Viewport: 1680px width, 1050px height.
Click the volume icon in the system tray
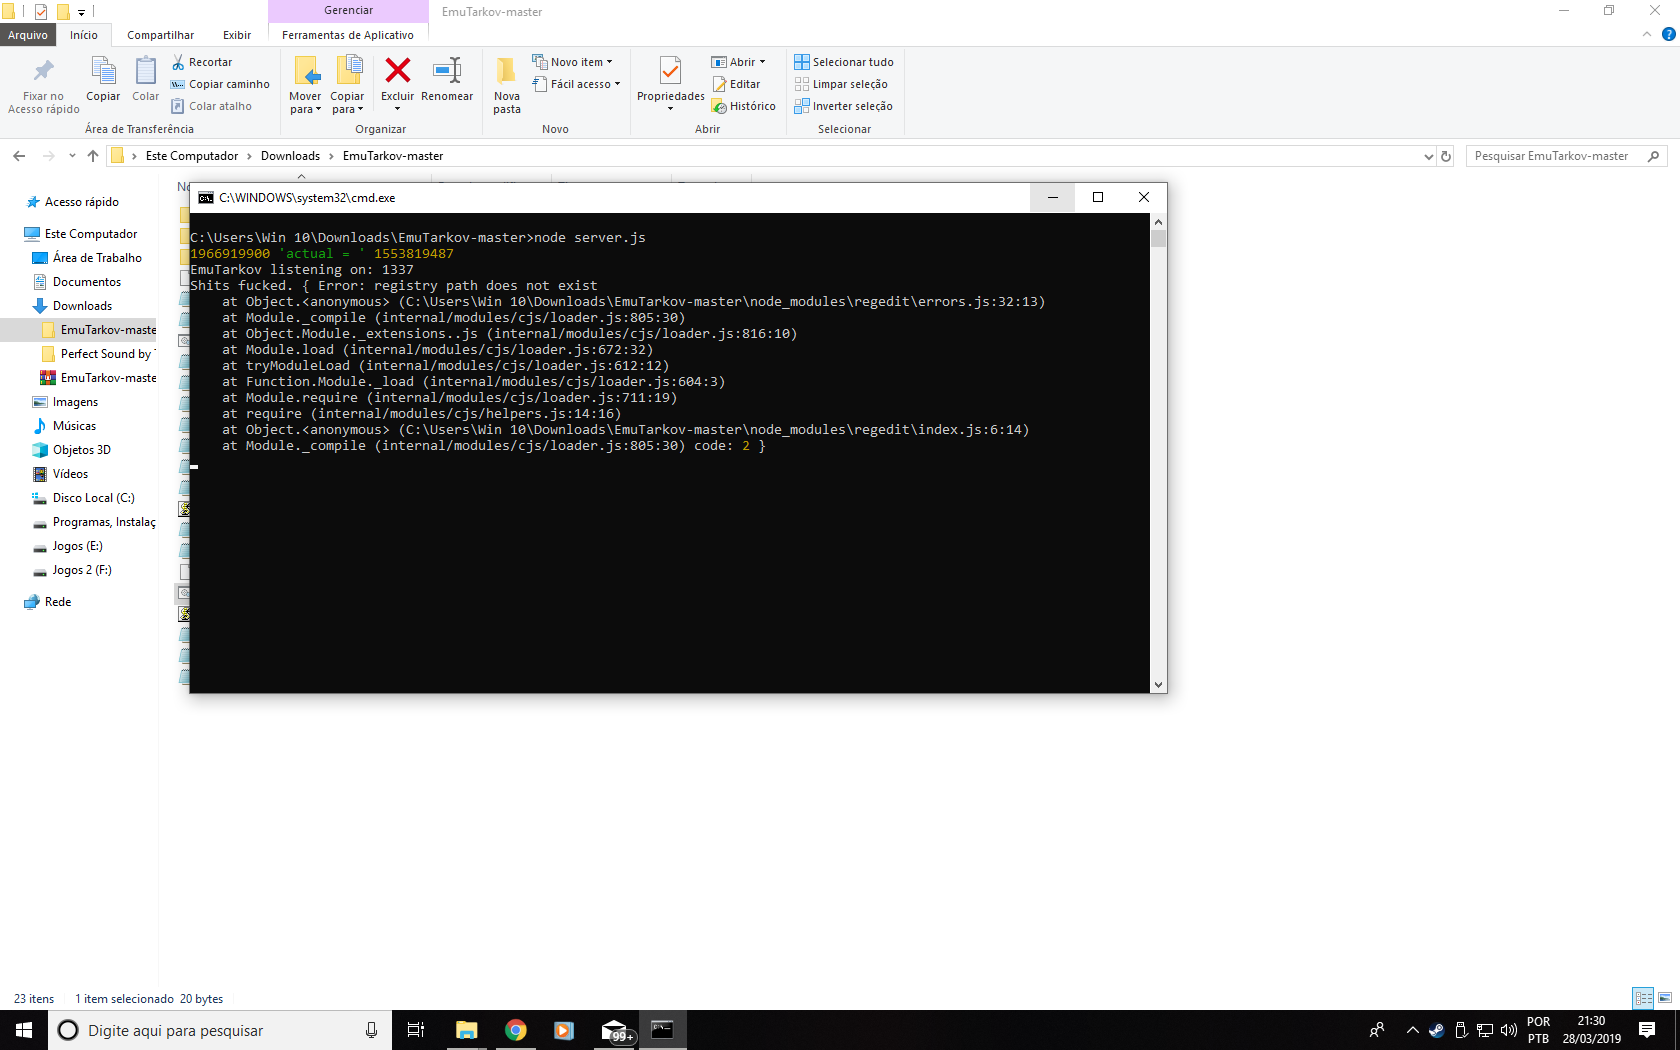(1508, 1029)
